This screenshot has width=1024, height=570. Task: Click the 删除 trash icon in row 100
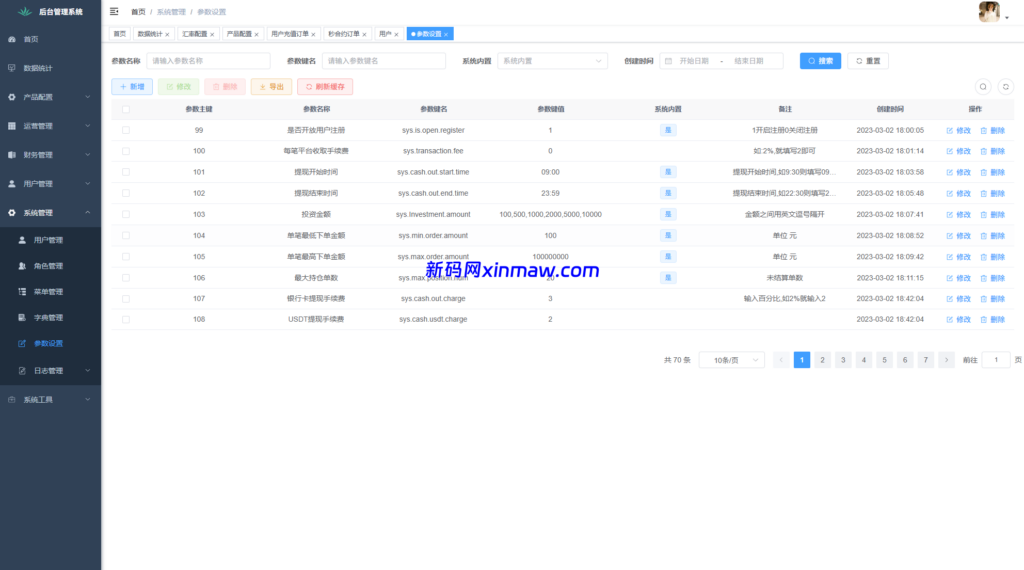(984, 151)
